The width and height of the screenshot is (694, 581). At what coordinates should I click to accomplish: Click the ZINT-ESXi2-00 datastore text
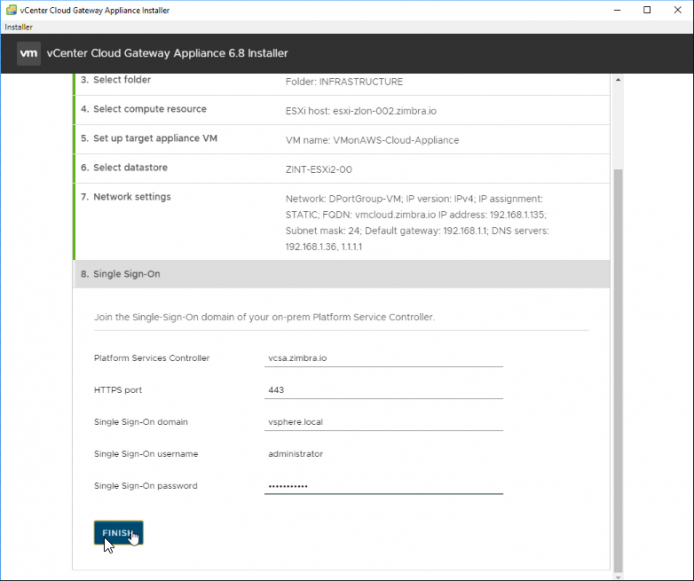pyautogui.click(x=319, y=169)
